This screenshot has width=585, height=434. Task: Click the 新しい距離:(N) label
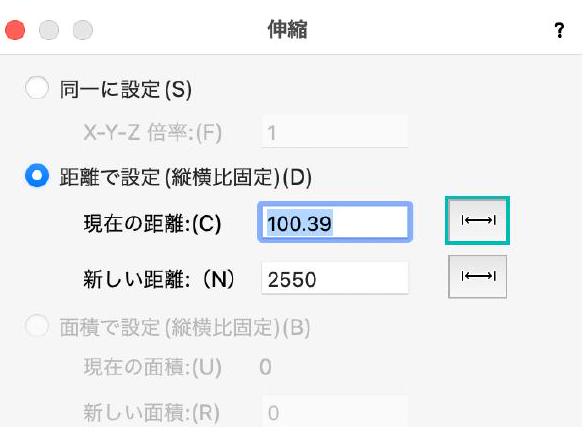159,279
